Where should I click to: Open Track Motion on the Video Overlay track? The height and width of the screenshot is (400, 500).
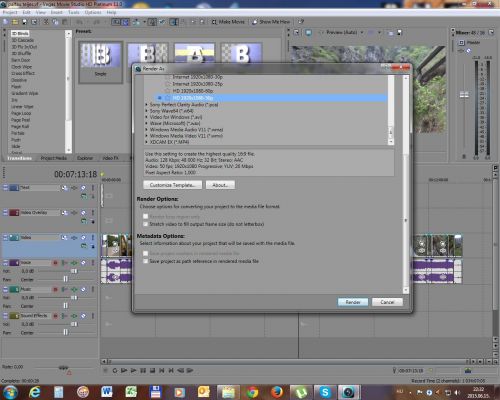[65, 213]
